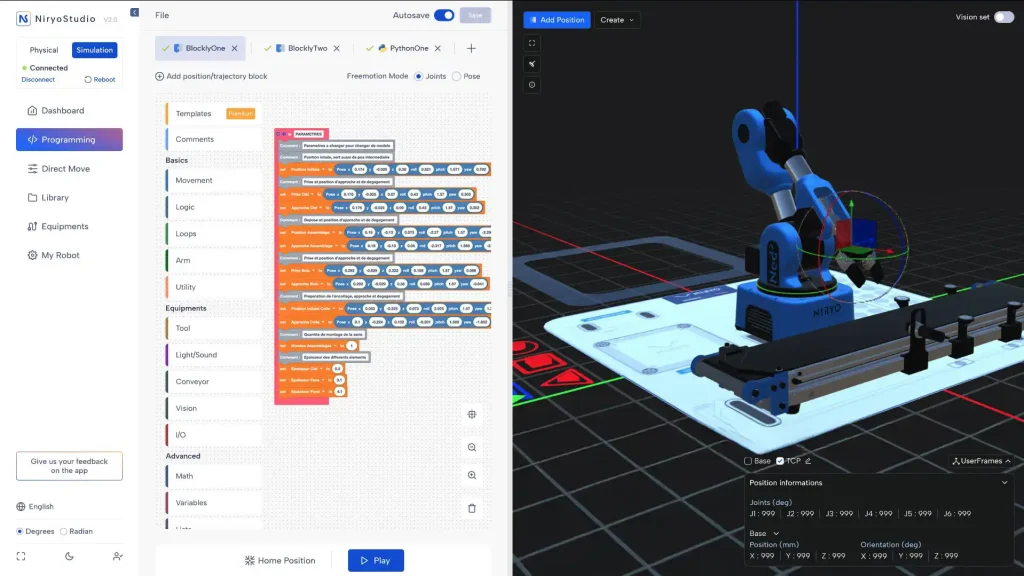Screen dimensions: 1024x576
Task: Enable the Vision set switch
Action: [x=1003, y=17]
